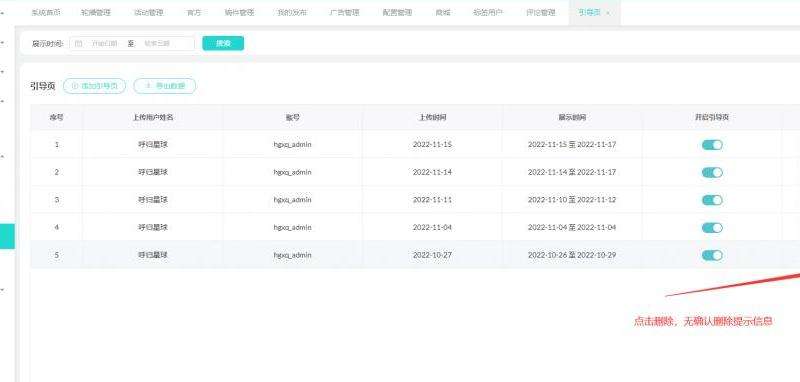
Task: Click display range 2022-11-14 至 2022-11-17
Action: [x=572, y=172]
